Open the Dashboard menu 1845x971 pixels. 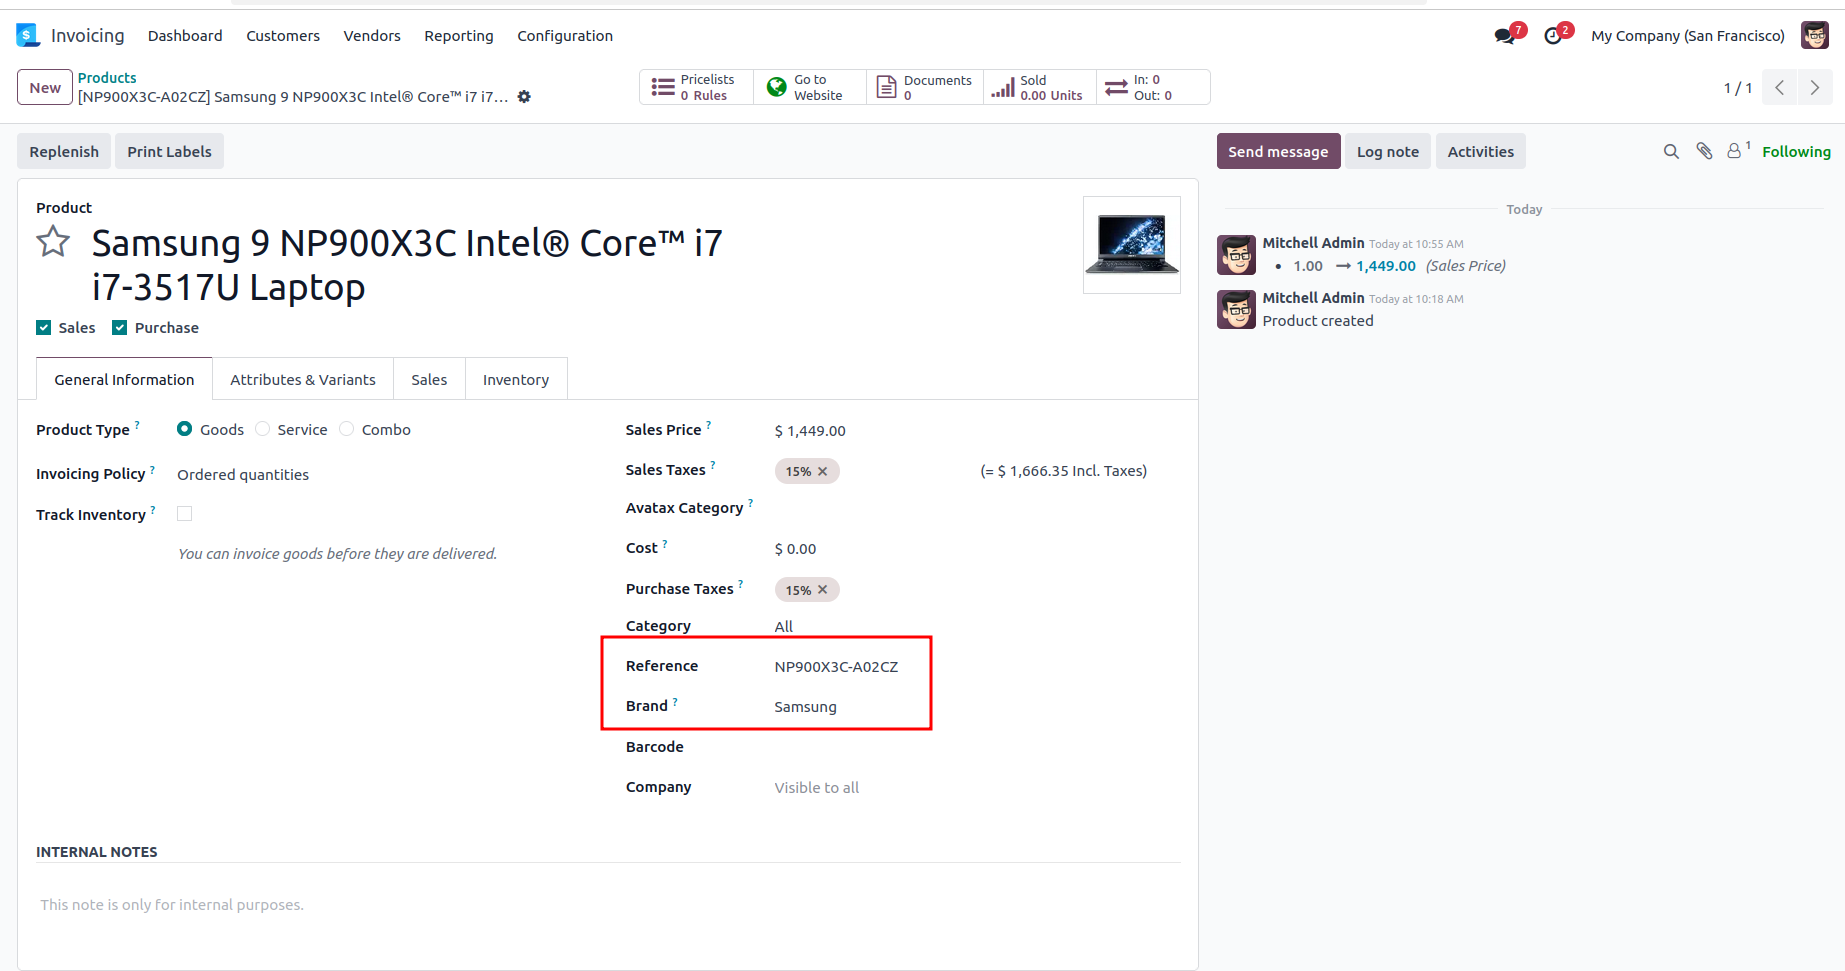(x=185, y=36)
